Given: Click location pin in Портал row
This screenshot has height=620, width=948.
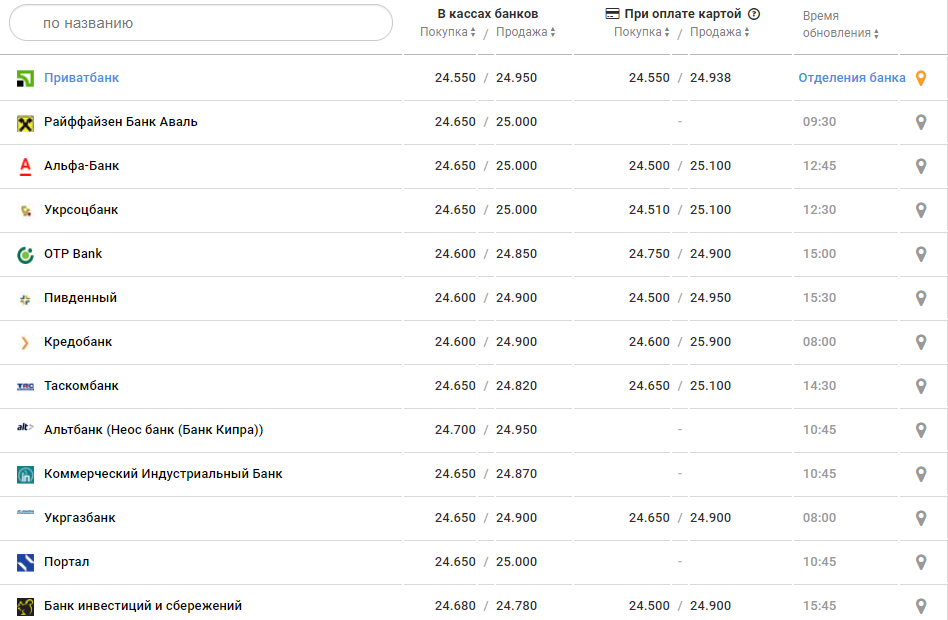Looking at the screenshot, I should coord(921,562).
